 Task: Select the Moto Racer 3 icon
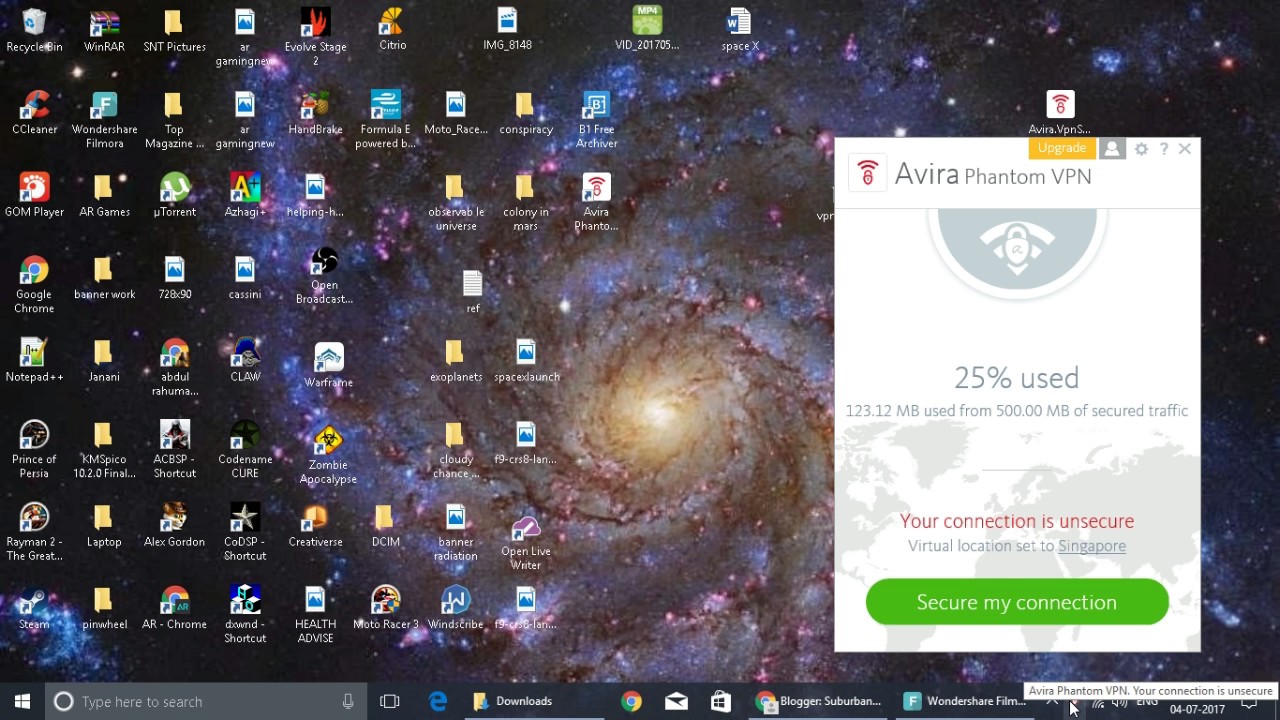[x=386, y=608]
